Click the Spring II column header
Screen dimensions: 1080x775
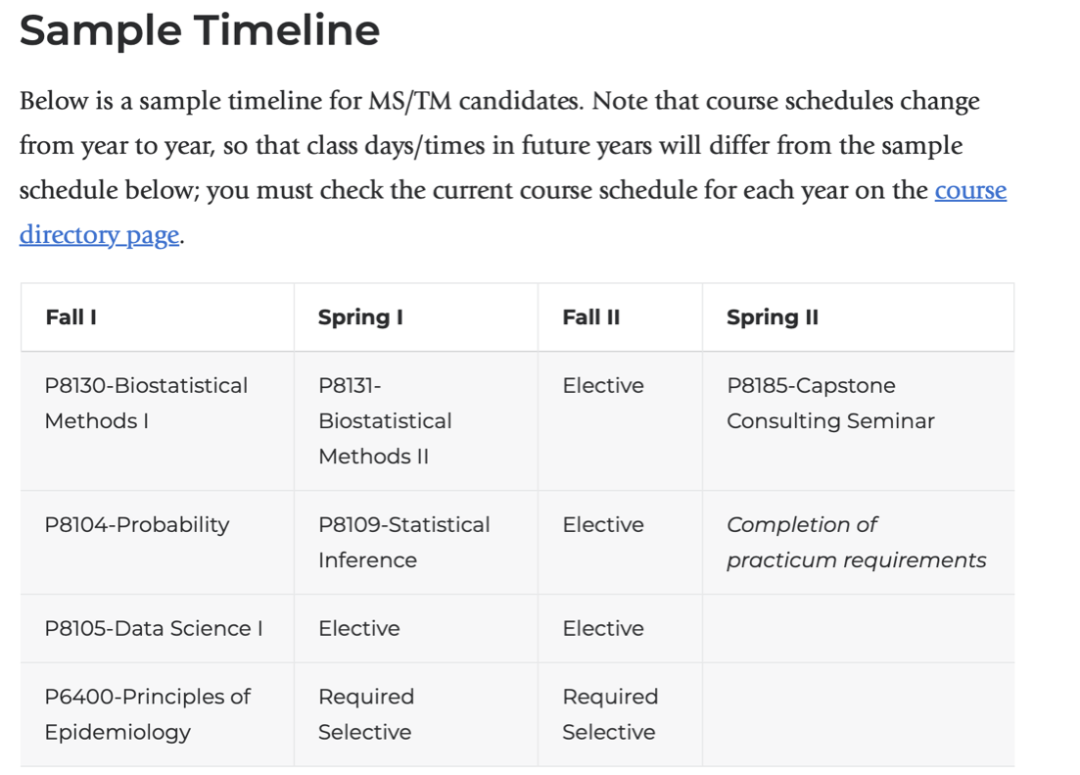pyautogui.click(x=772, y=318)
